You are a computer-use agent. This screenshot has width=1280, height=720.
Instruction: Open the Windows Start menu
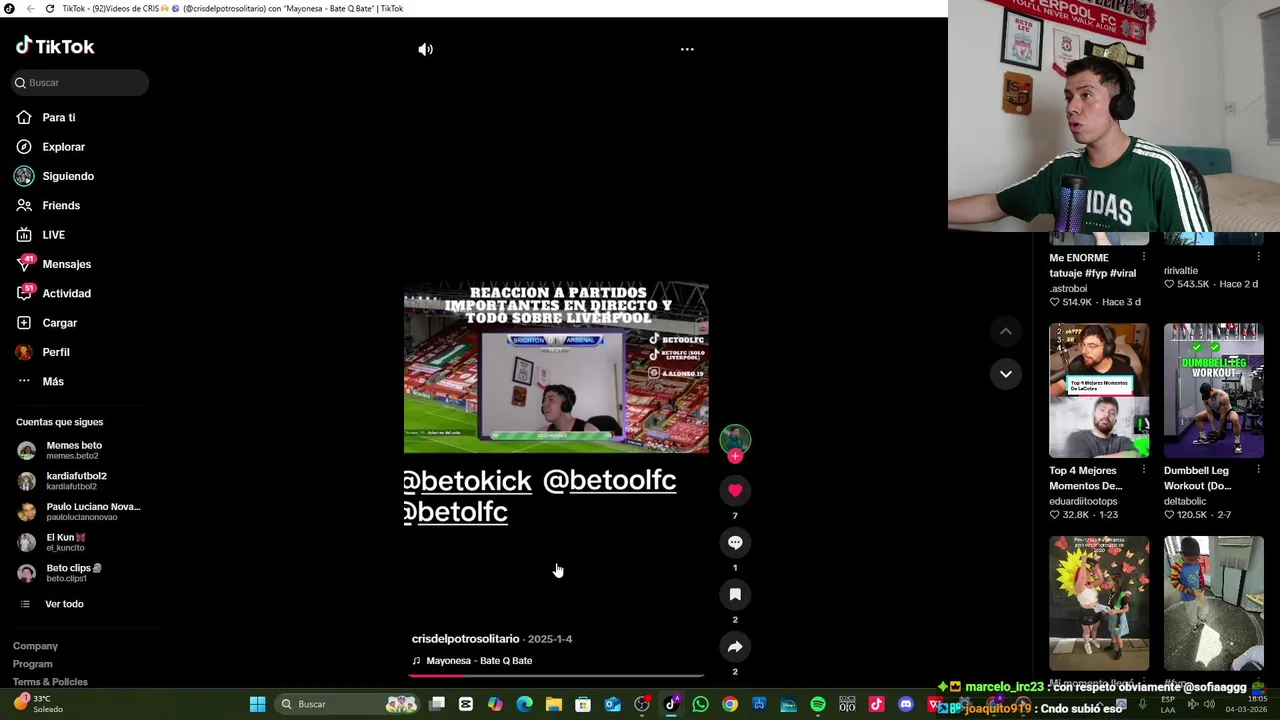tap(257, 704)
